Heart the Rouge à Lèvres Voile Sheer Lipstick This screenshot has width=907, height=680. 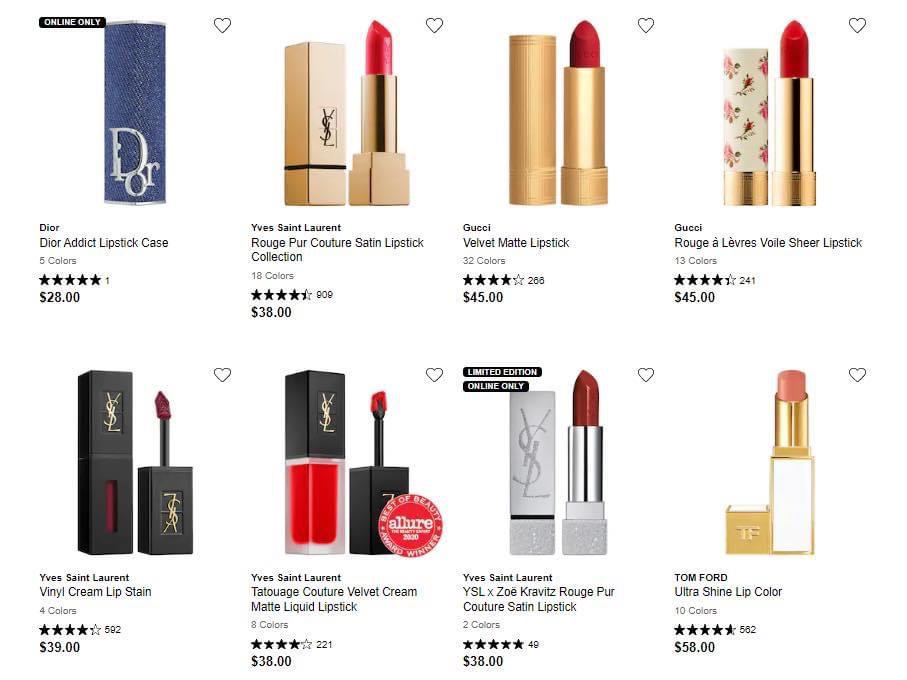tap(857, 25)
